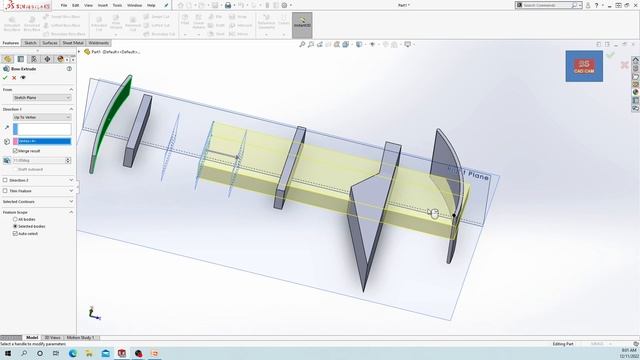The height and width of the screenshot is (360, 640).
Task: Open PropertyManager tab icon
Action: coord(20,59)
